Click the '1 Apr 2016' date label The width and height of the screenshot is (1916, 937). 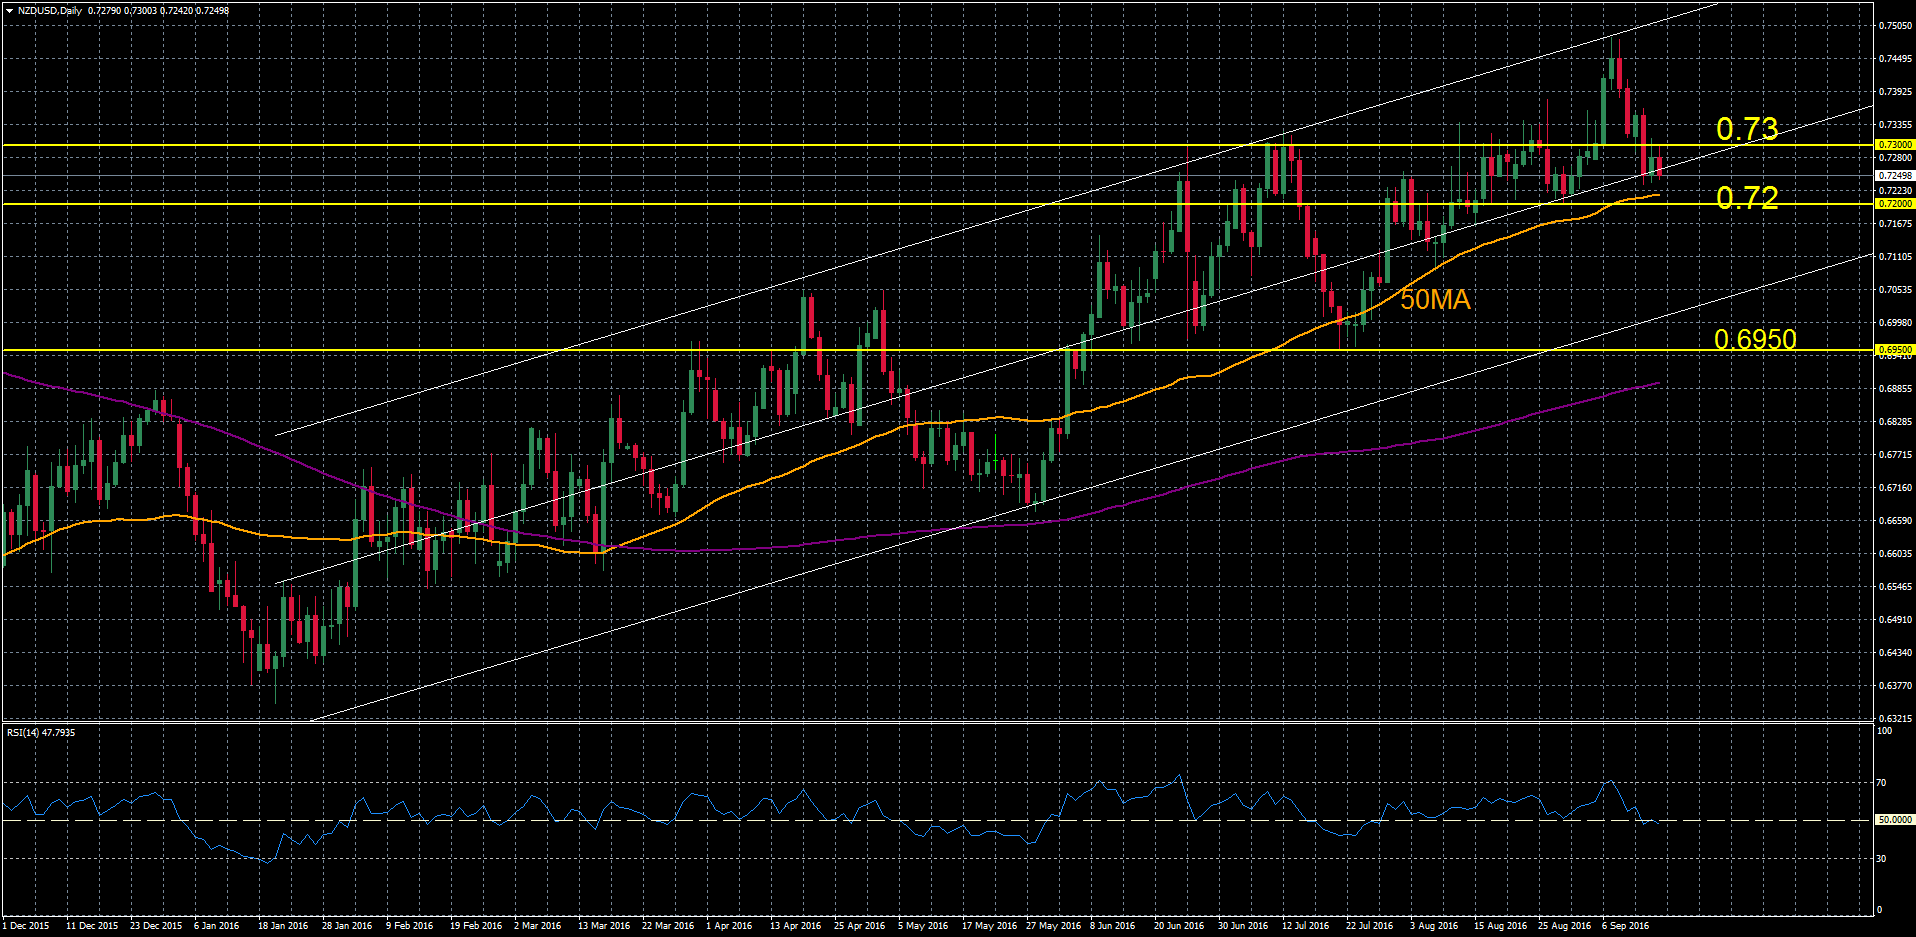tap(729, 926)
